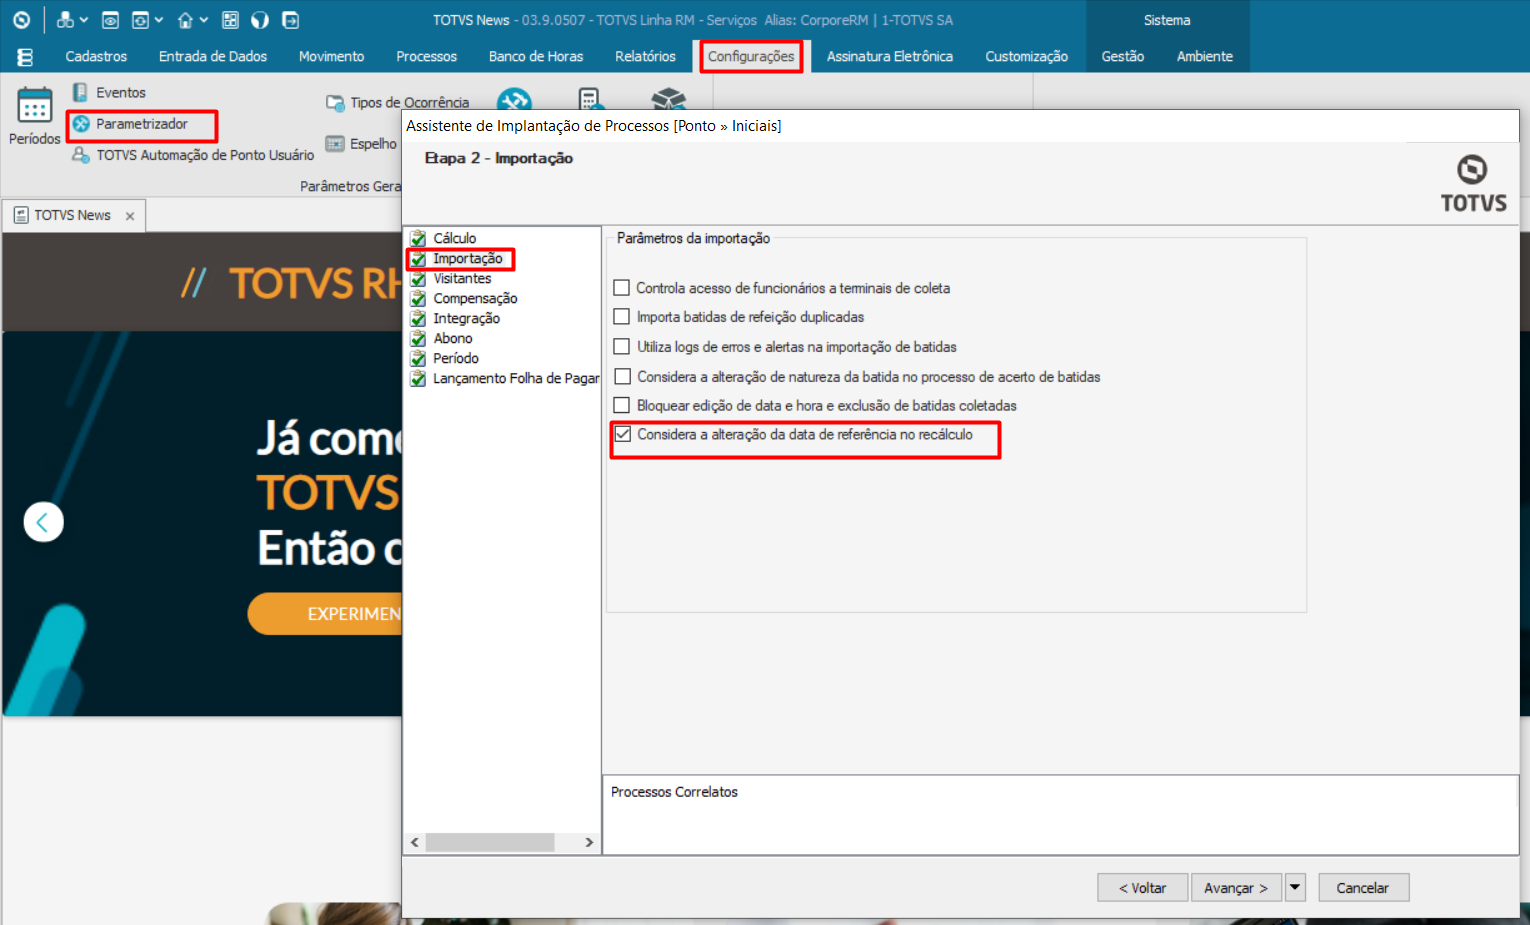Click the home icon in title bar
The height and width of the screenshot is (925, 1530).
tap(185, 20)
